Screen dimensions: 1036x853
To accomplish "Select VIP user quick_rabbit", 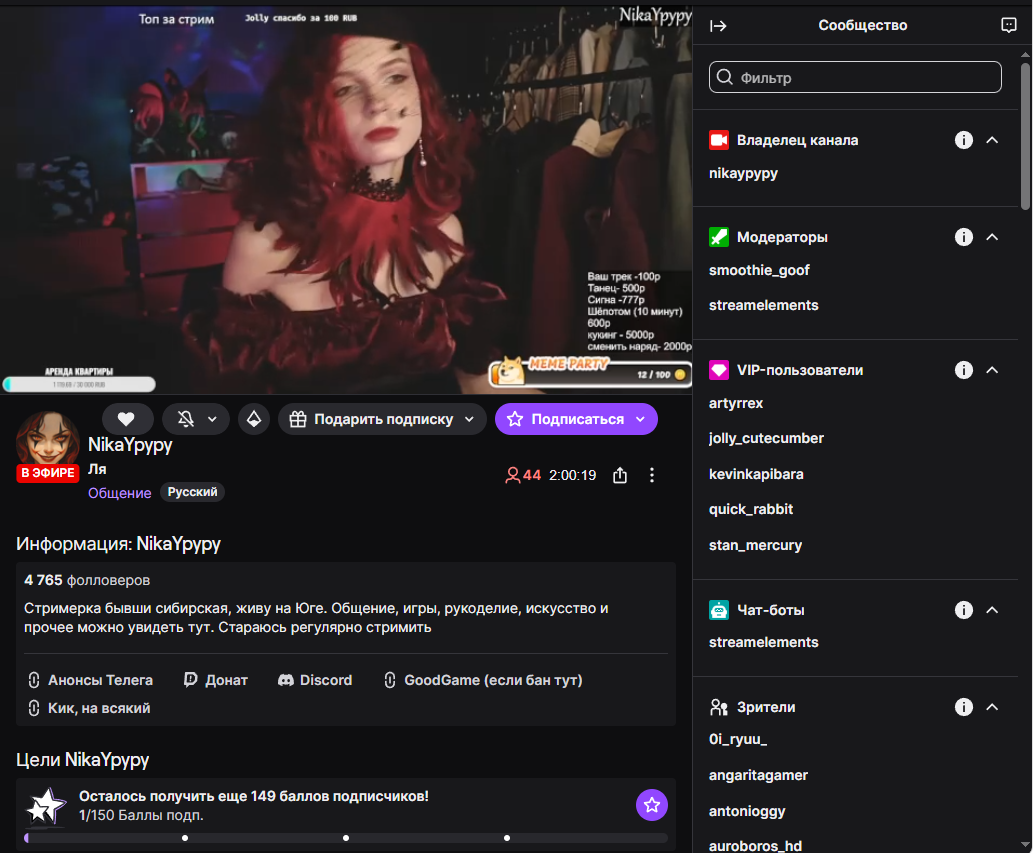I will click(x=751, y=509).
